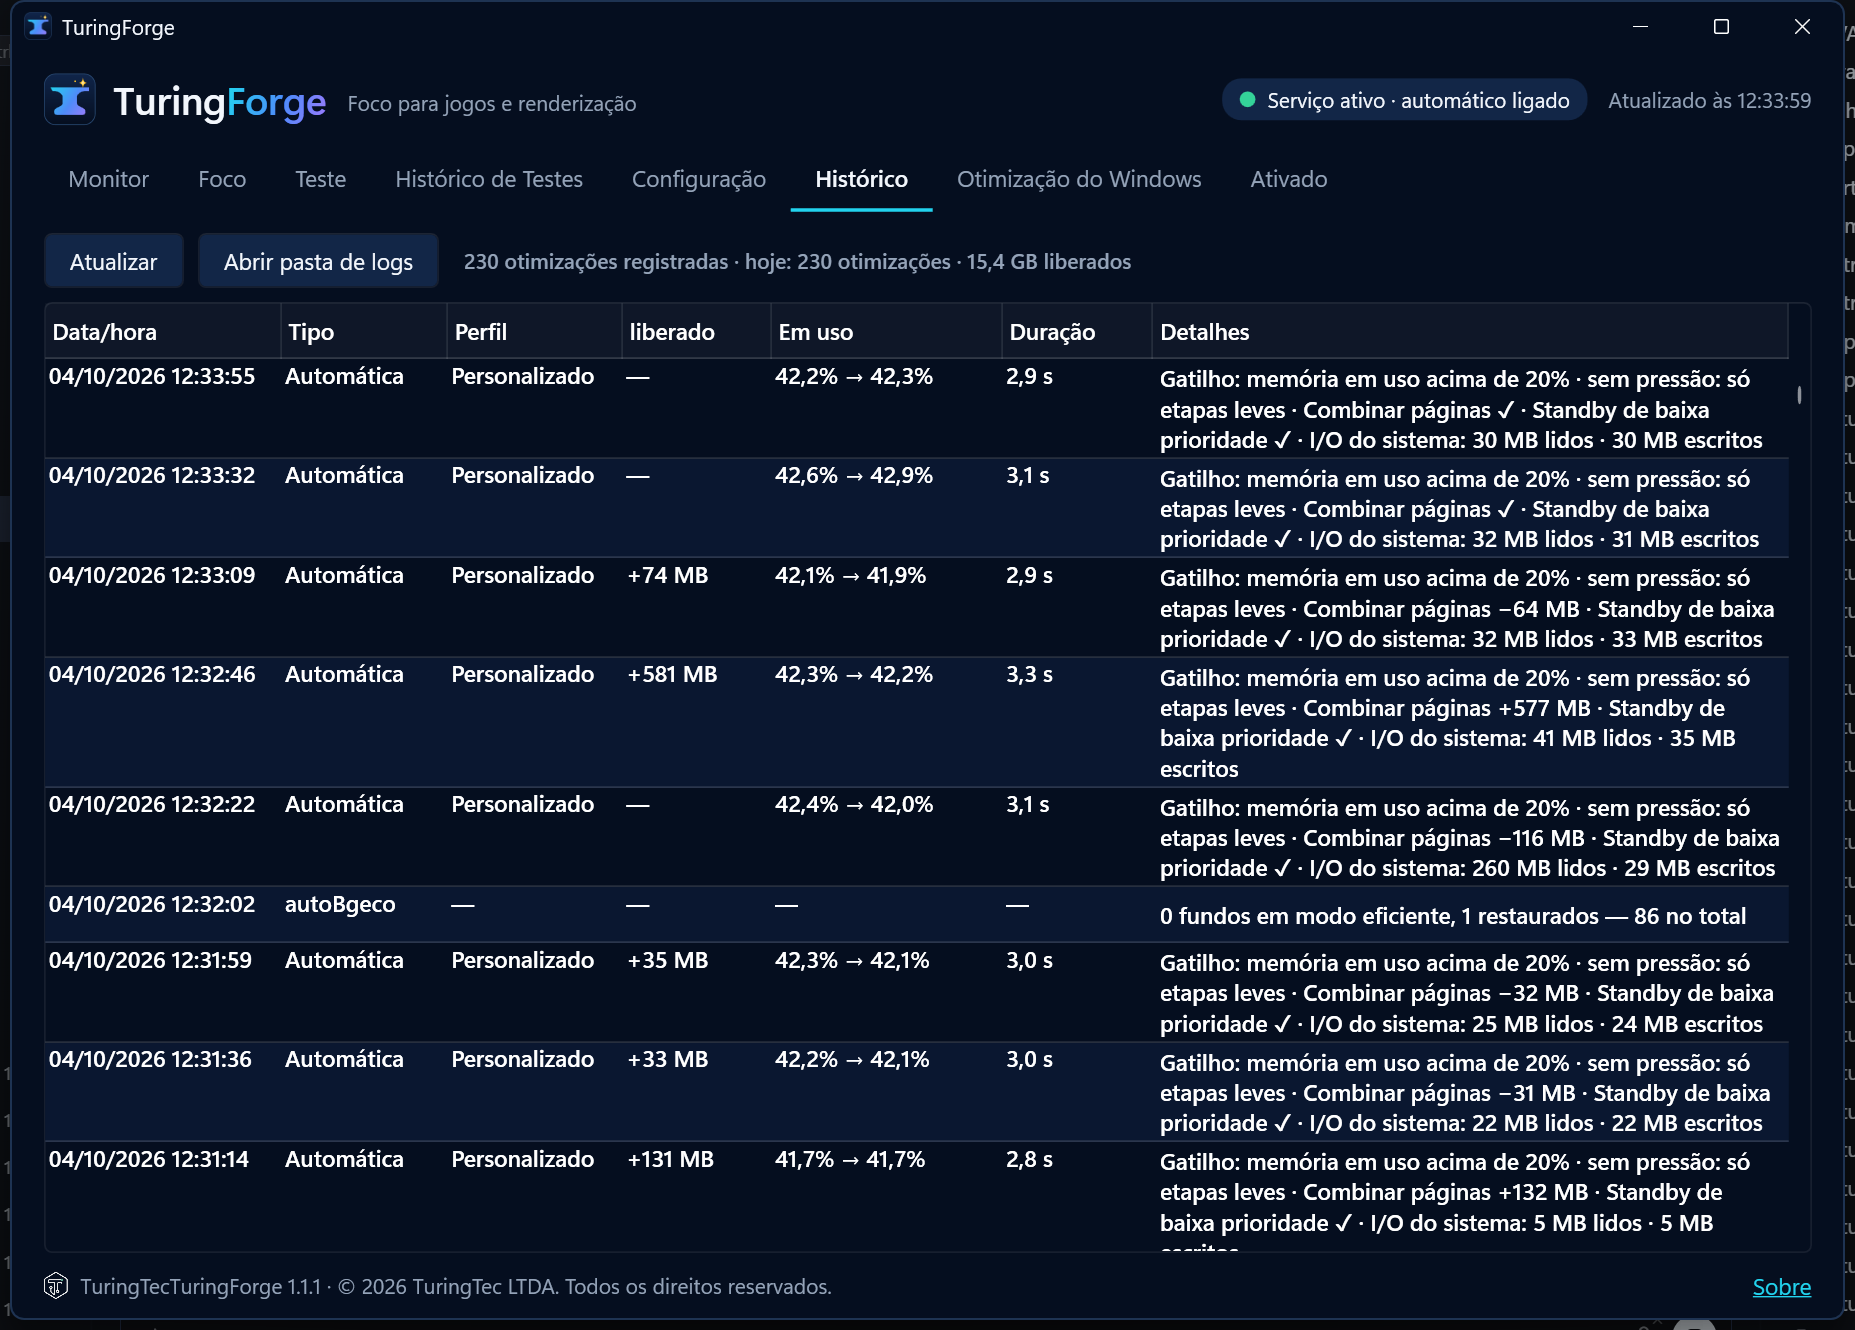Viewport: 1855px width, 1330px height.
Task: Click details mentioning 260 MB lidos
Action: point(1469,838)
